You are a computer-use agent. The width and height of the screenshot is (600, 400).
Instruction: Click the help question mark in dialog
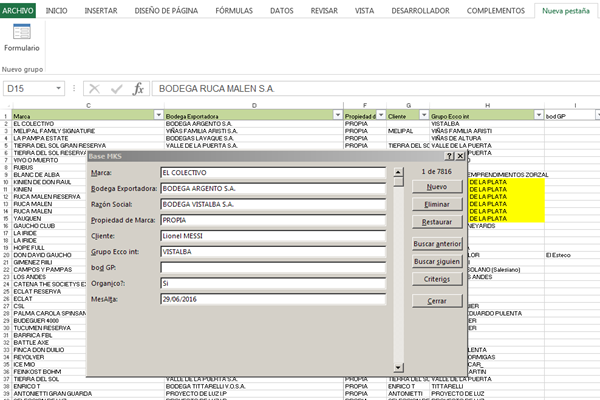point(449,157)
